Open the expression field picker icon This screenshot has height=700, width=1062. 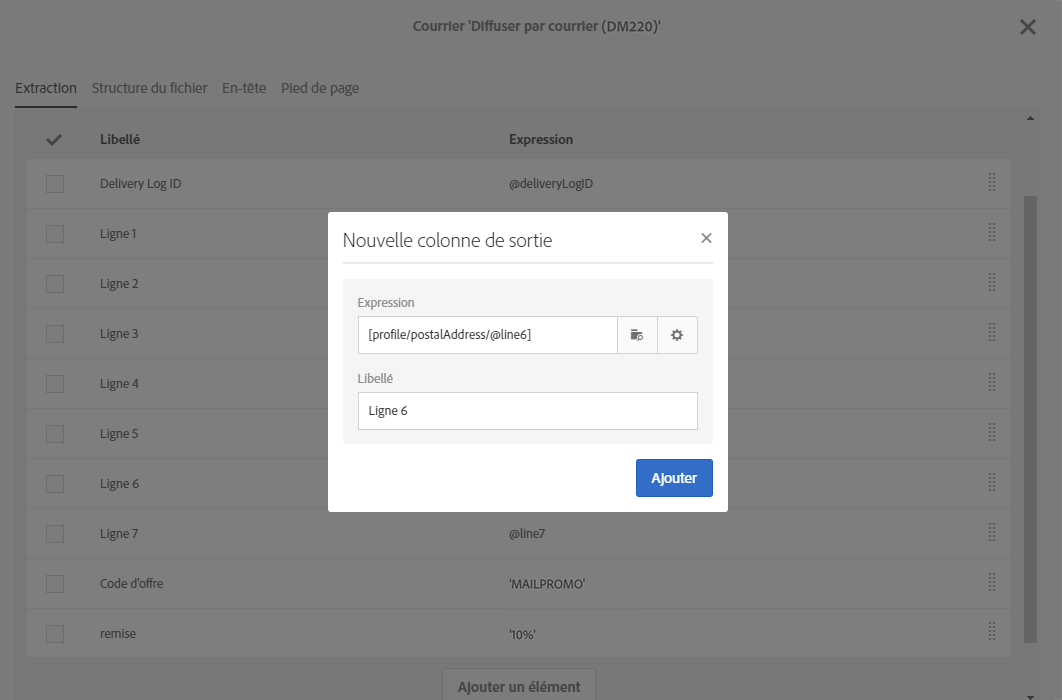637,335
